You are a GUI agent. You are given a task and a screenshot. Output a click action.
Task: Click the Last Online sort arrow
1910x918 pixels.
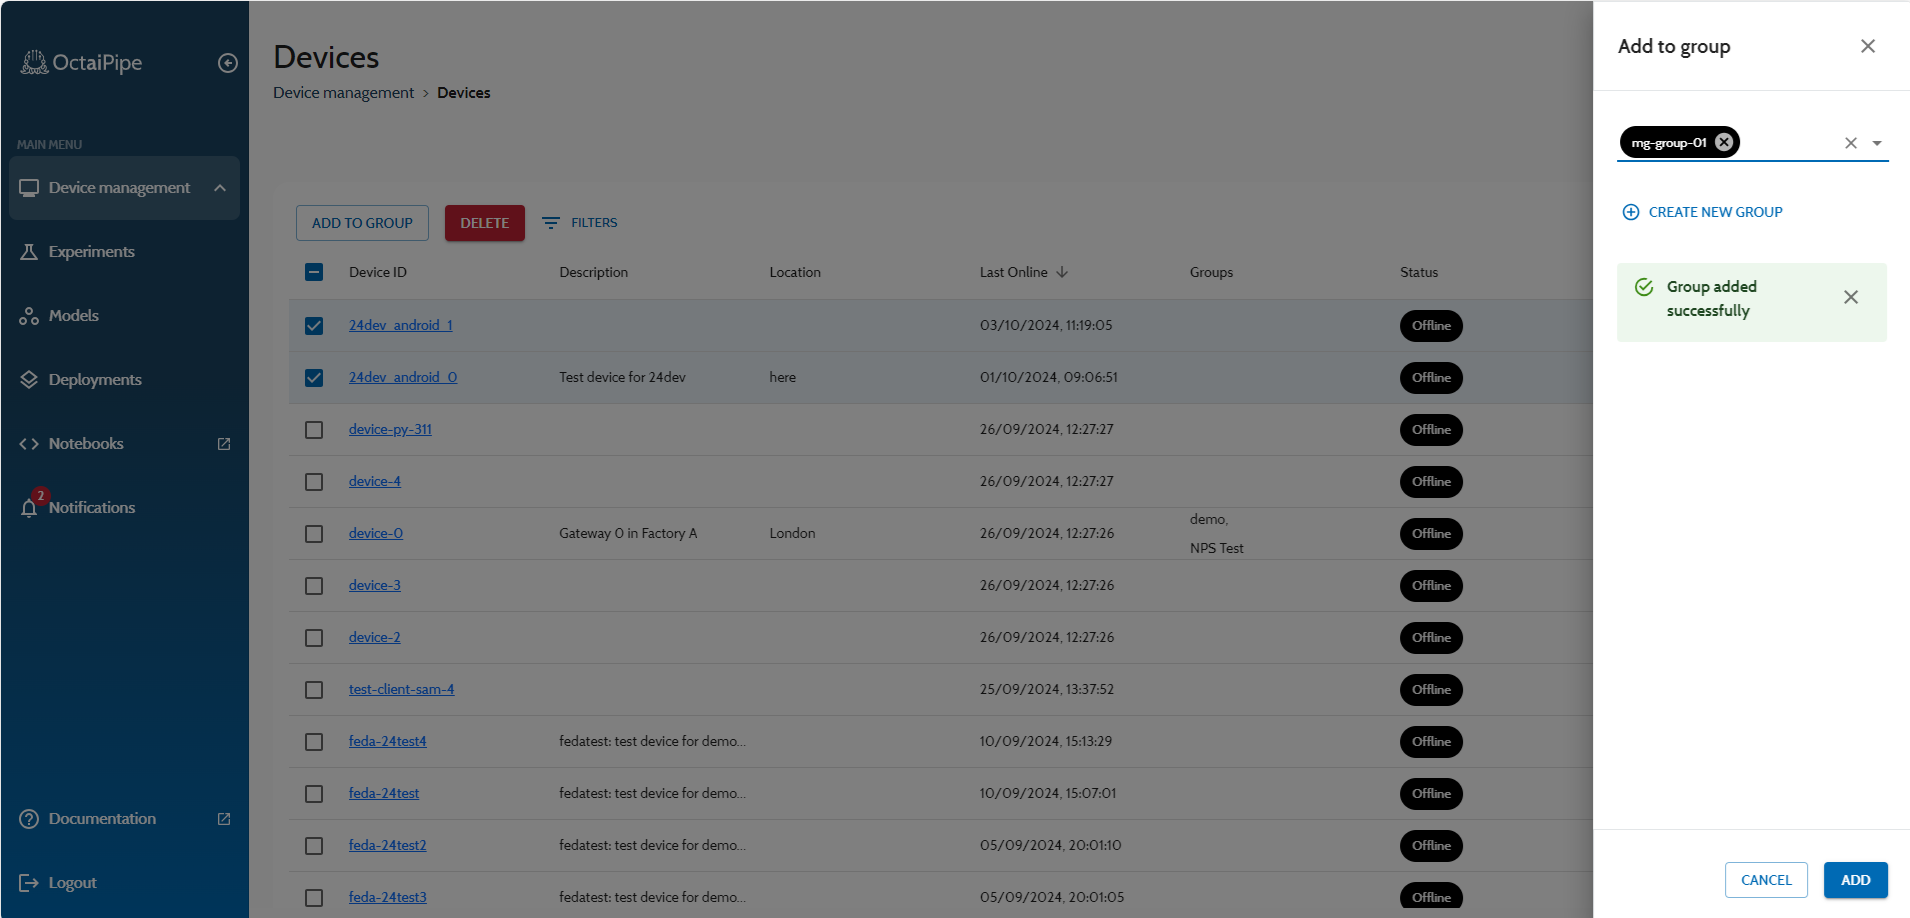point(1062,272)
